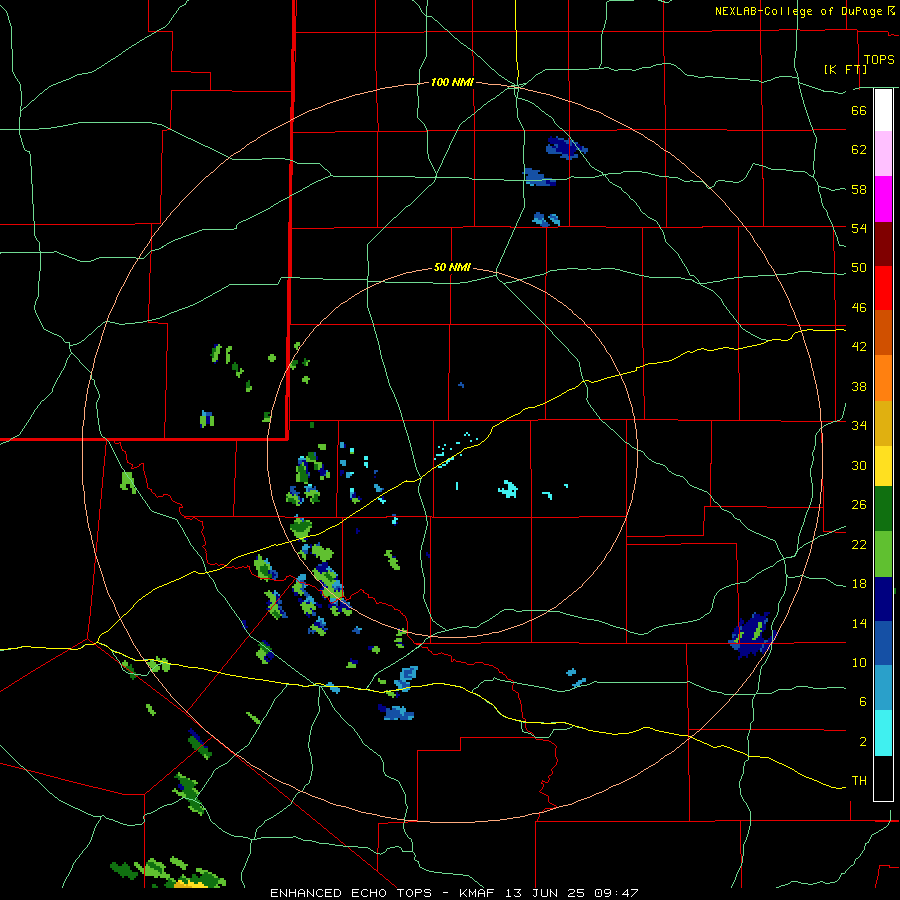
Task: Click the "[K FT]" units label
Action: pos(845,70)
